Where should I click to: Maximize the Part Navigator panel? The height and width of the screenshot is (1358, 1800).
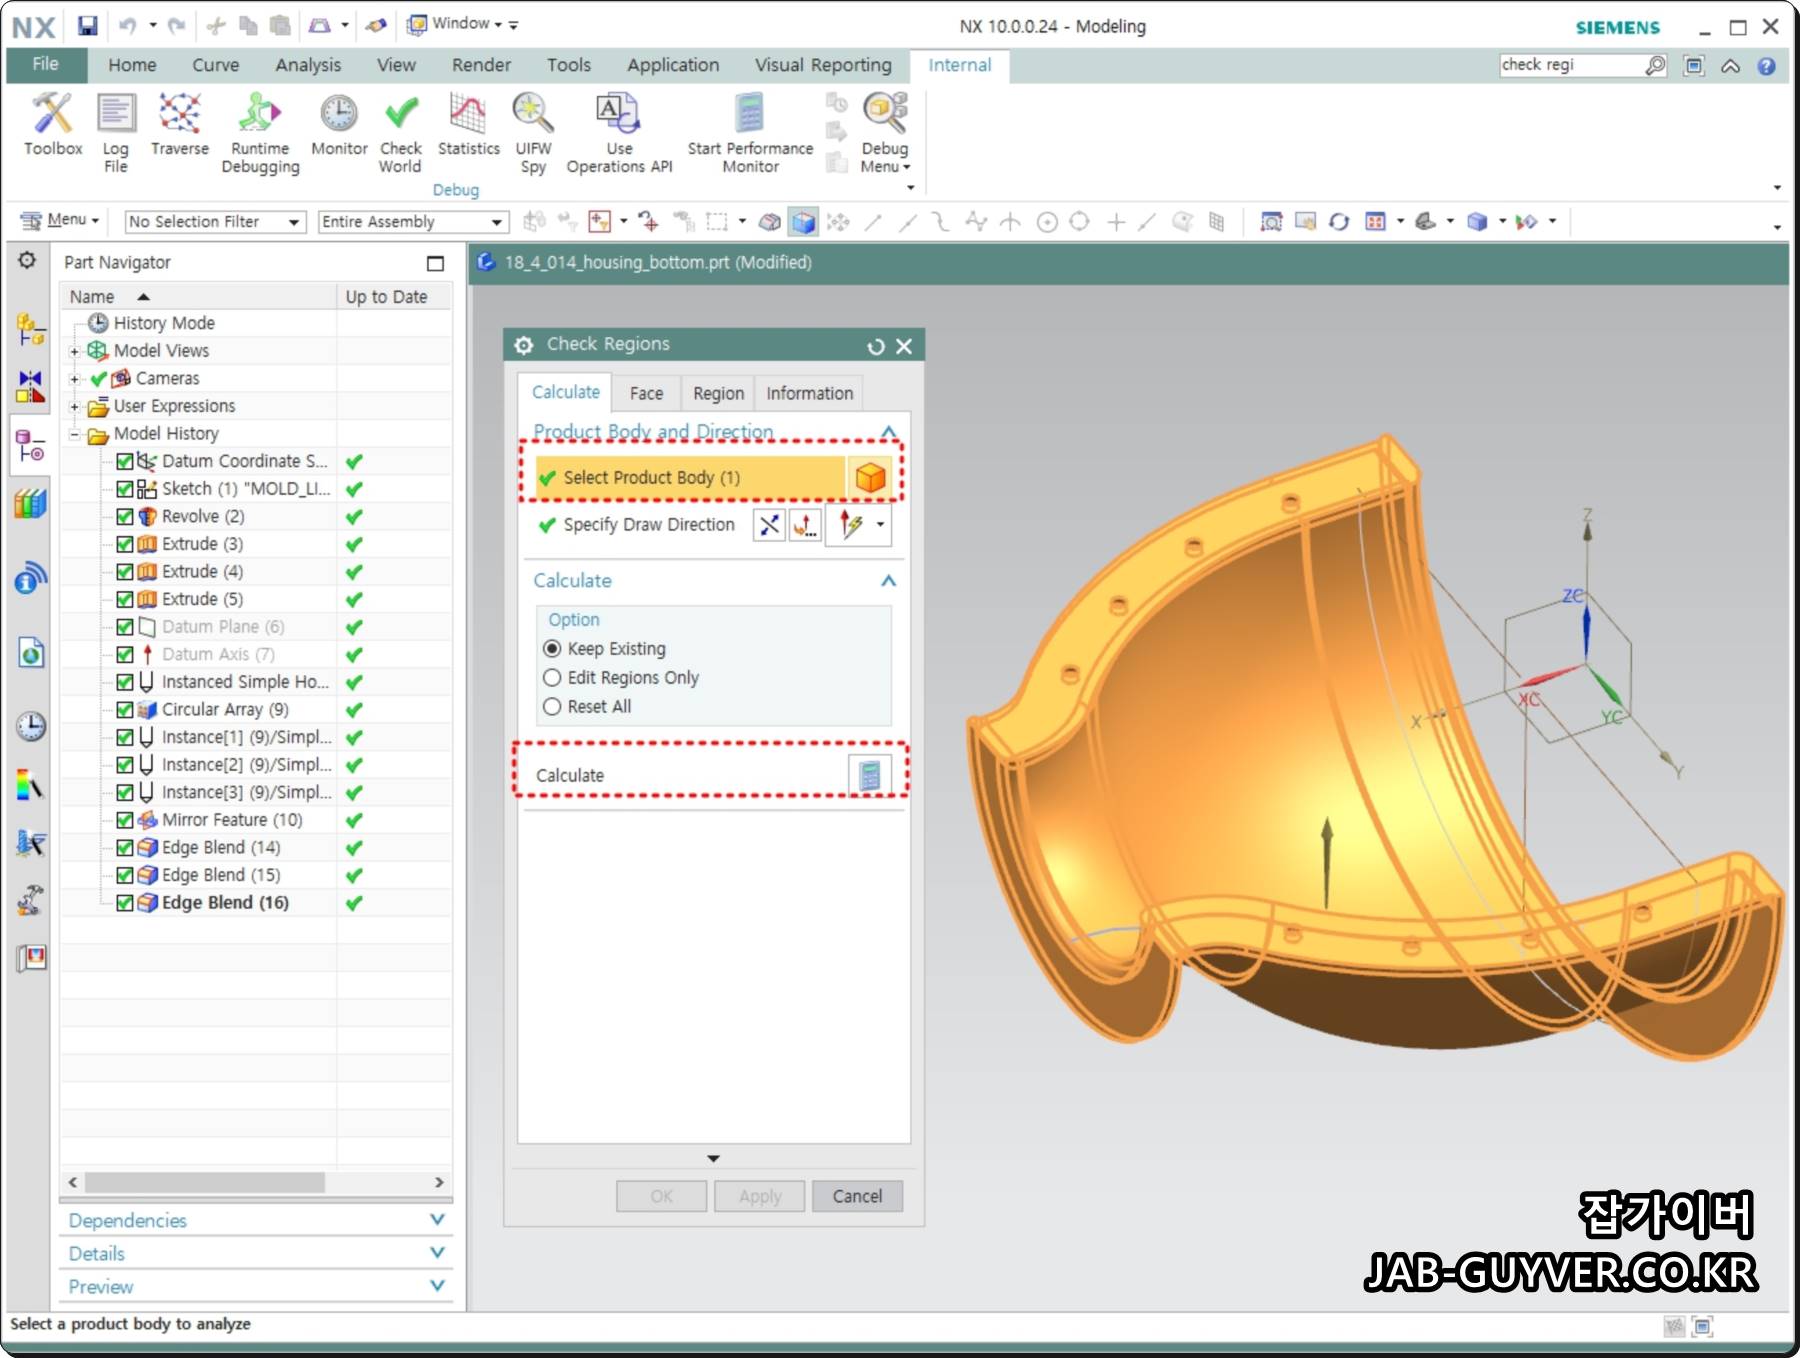point(435,263)
